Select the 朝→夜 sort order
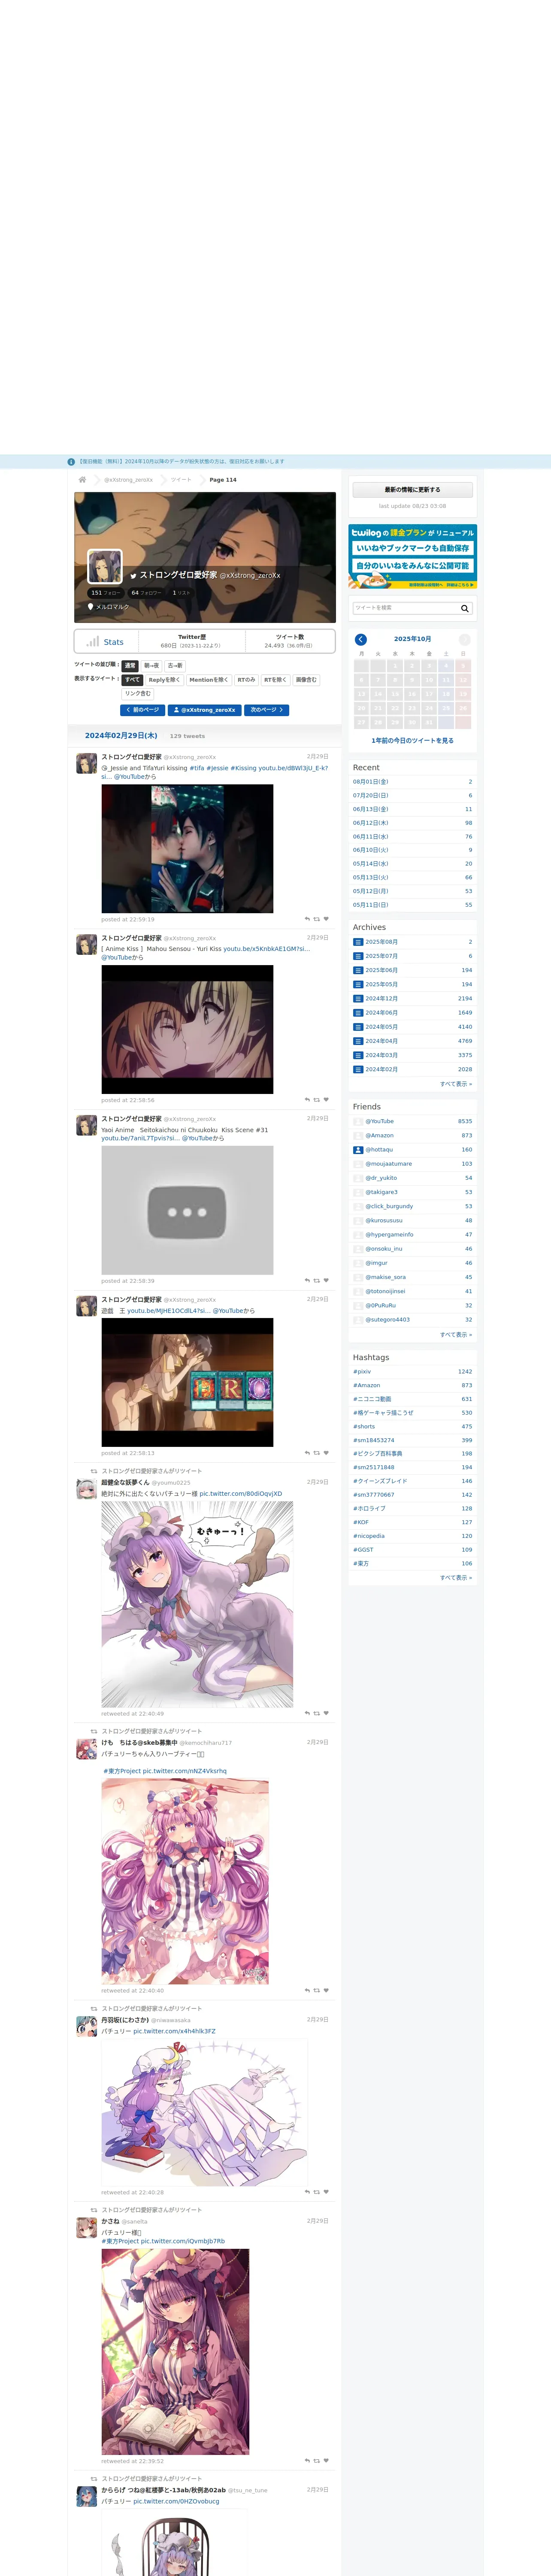 (151, 665)
